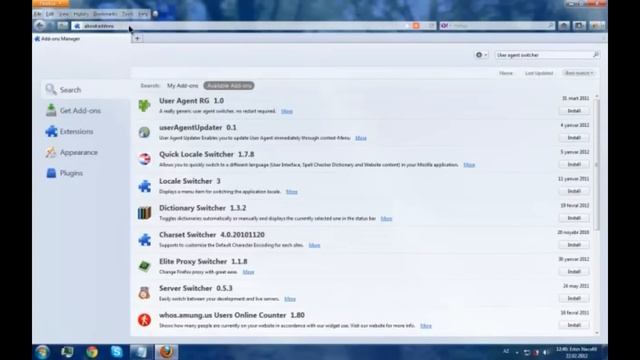Open a new tab with plus button
The width and height of the screenshot is (640, 360).
(x=138, y=38)
